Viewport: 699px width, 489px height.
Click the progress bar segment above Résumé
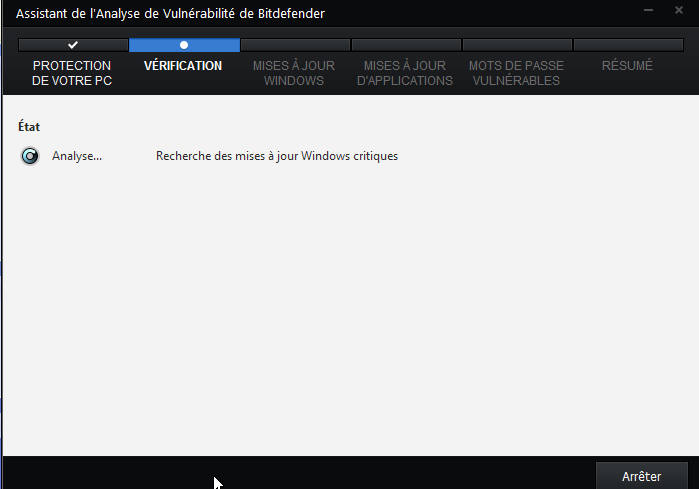(629, 45)
